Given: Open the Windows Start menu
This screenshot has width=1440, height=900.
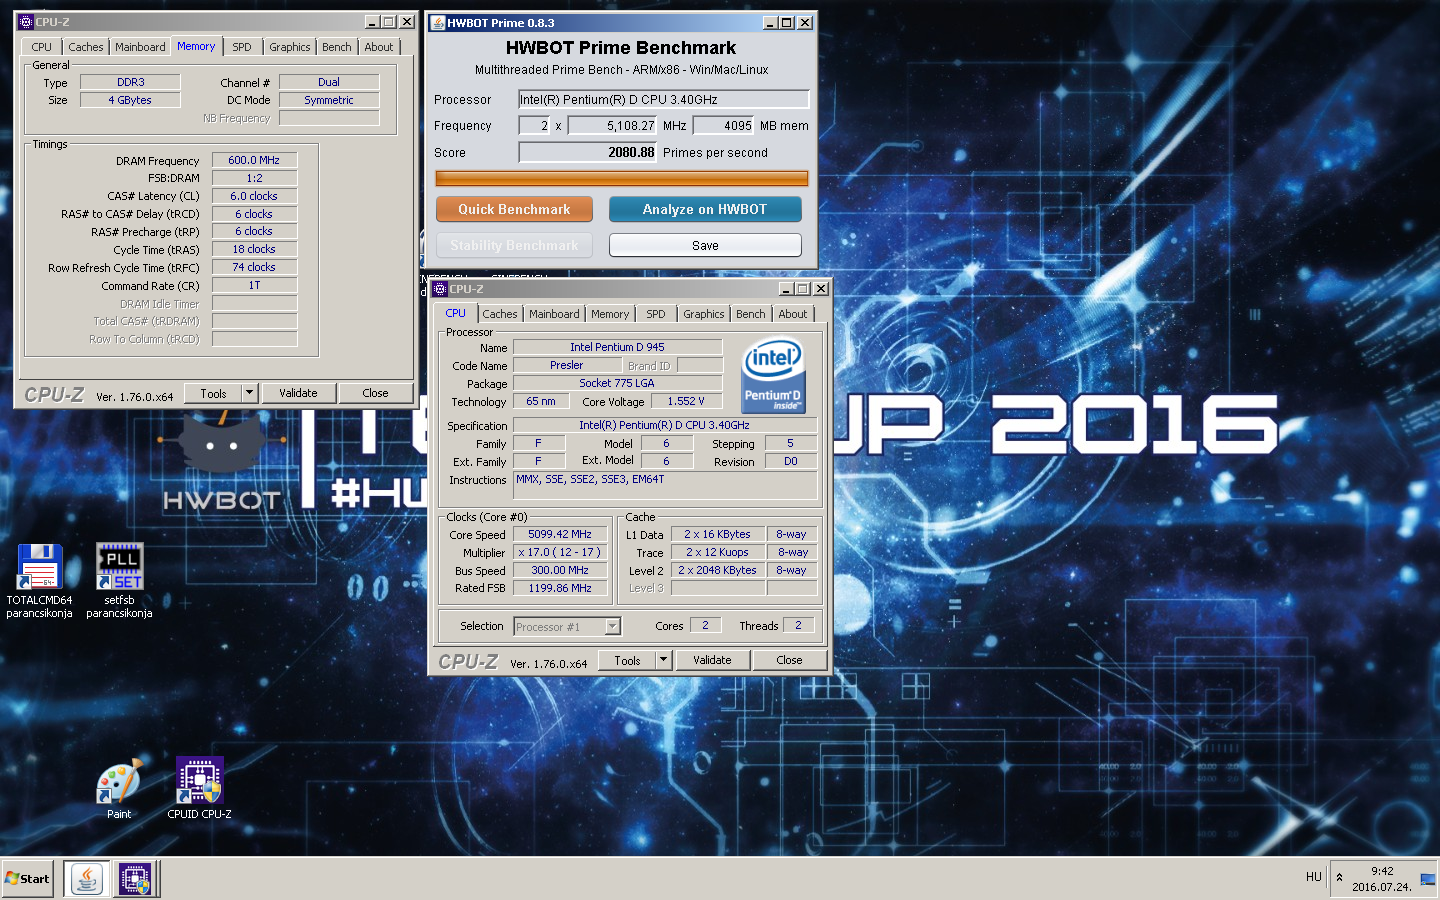Looking at the screenshot, I should [28, 879].
